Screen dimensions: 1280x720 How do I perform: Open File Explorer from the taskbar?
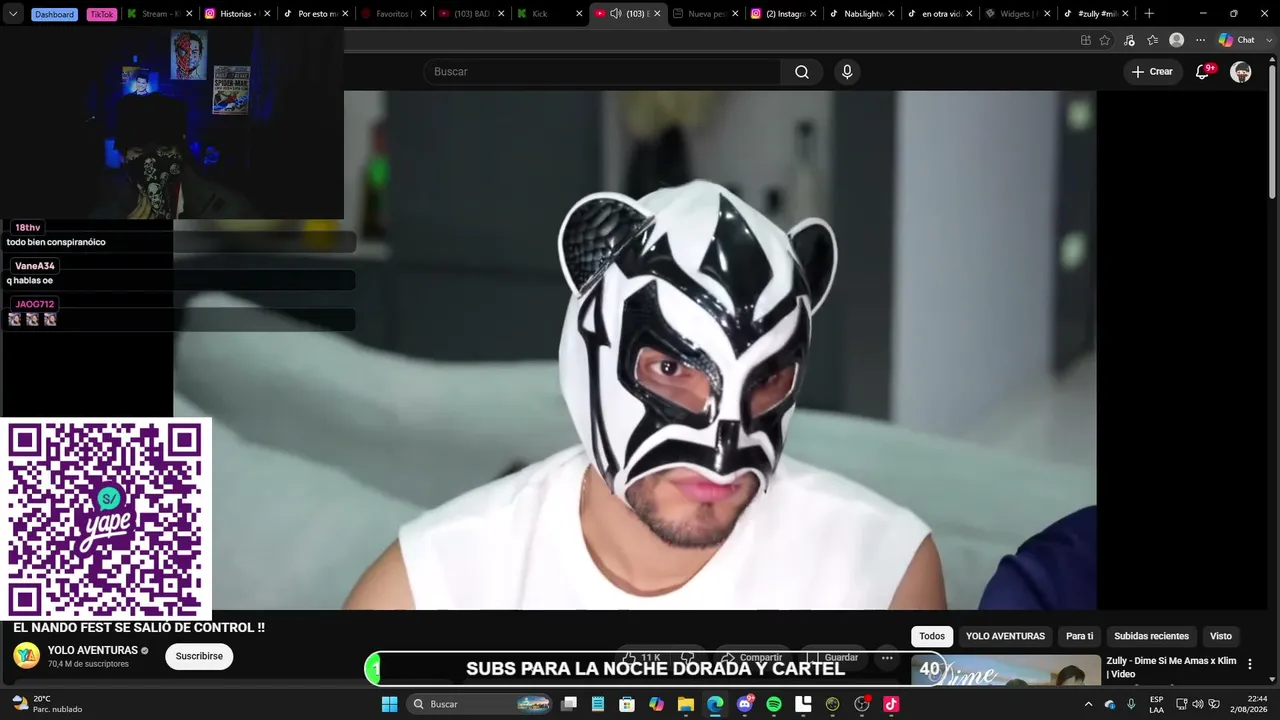tap(686, 704)
